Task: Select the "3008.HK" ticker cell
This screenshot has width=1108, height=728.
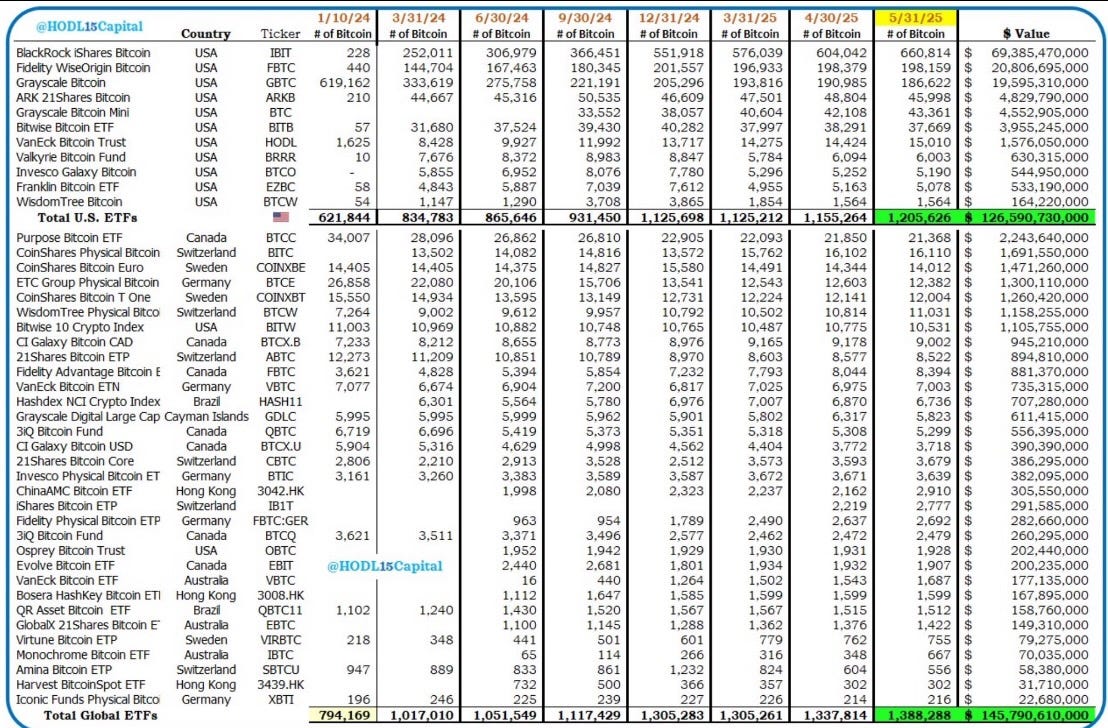Action: click(x=281, y=595)
